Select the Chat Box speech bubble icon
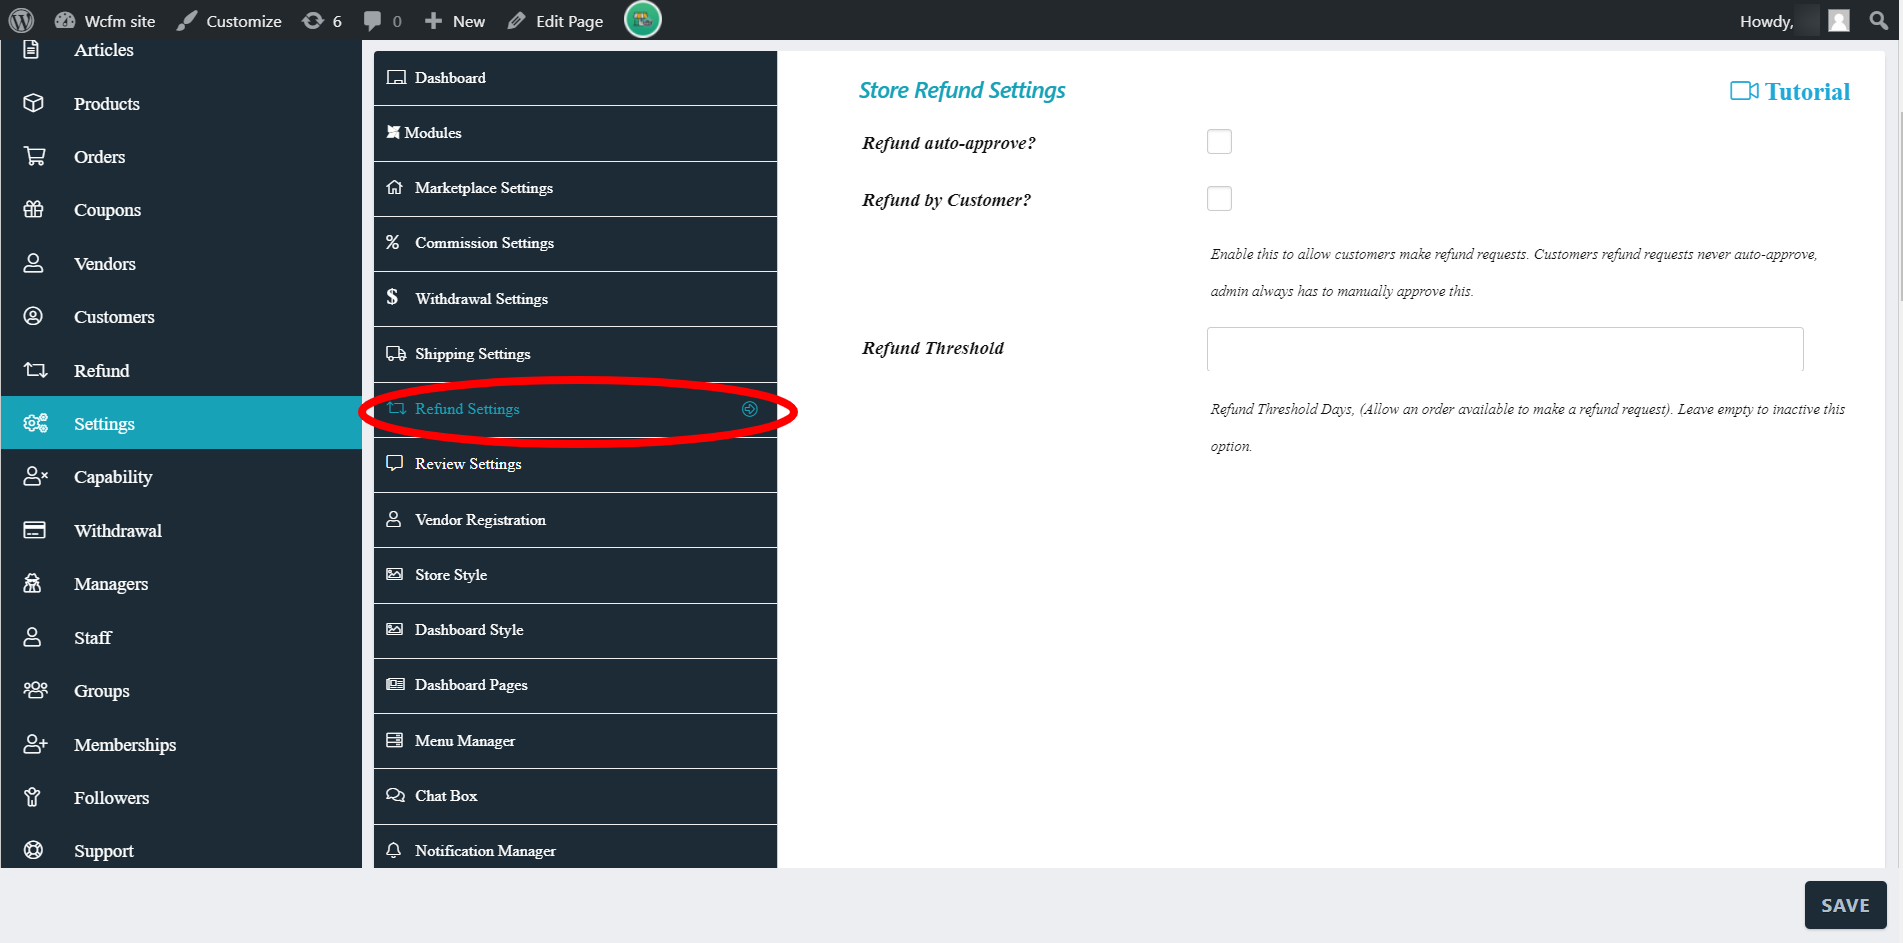 [x=395, y=795]
